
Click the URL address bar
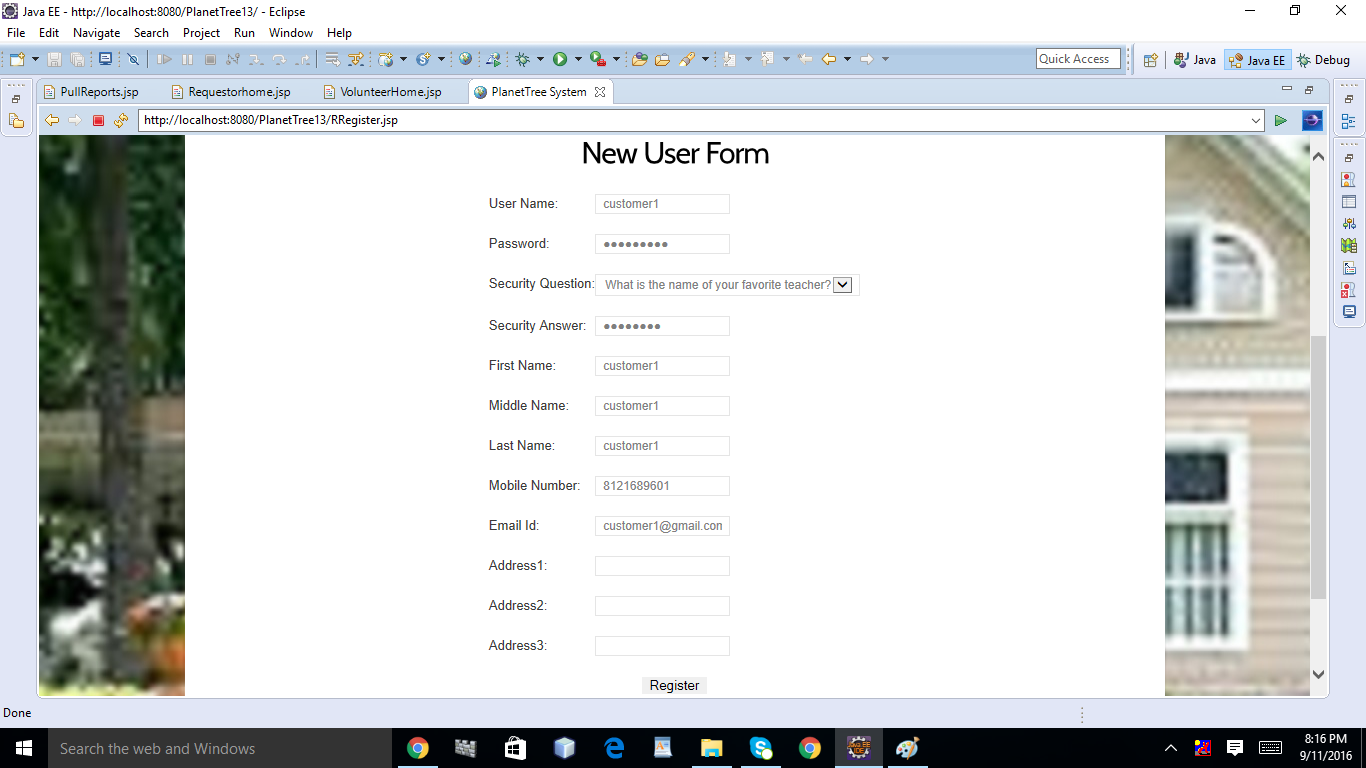click(x=702, y=120)
